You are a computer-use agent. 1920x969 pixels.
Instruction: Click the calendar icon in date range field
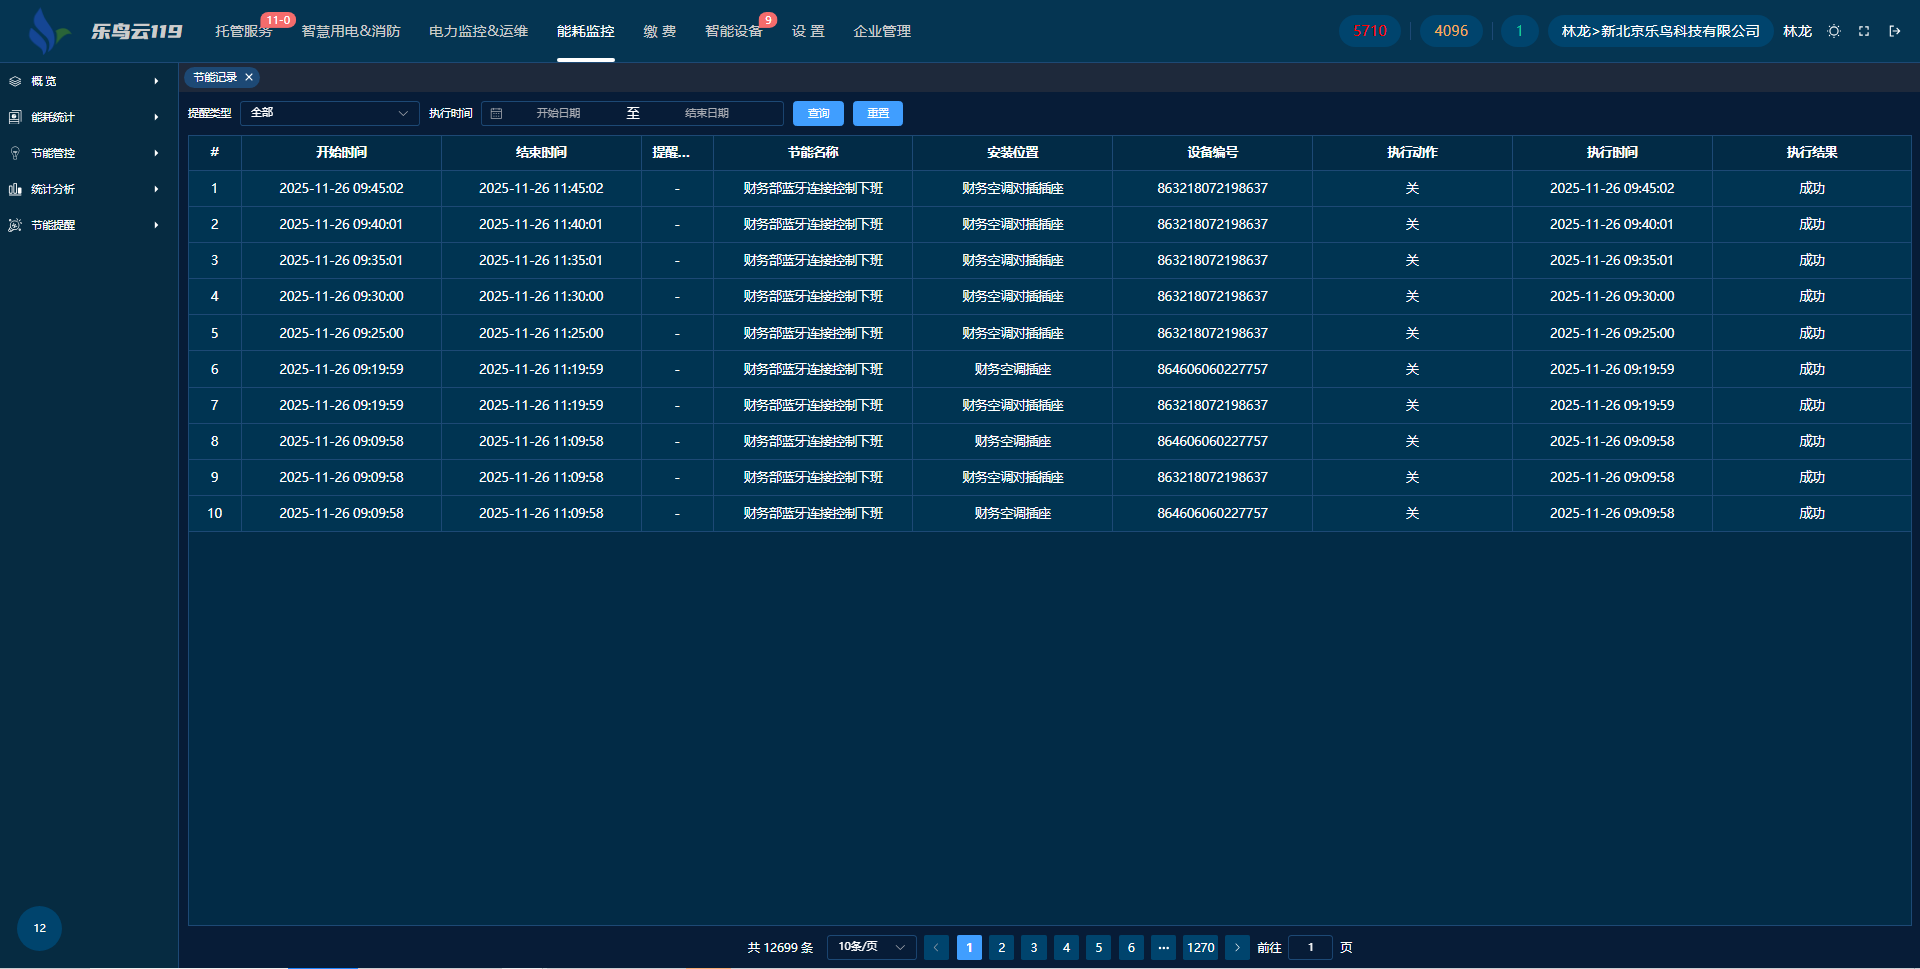tap(496, 113)
